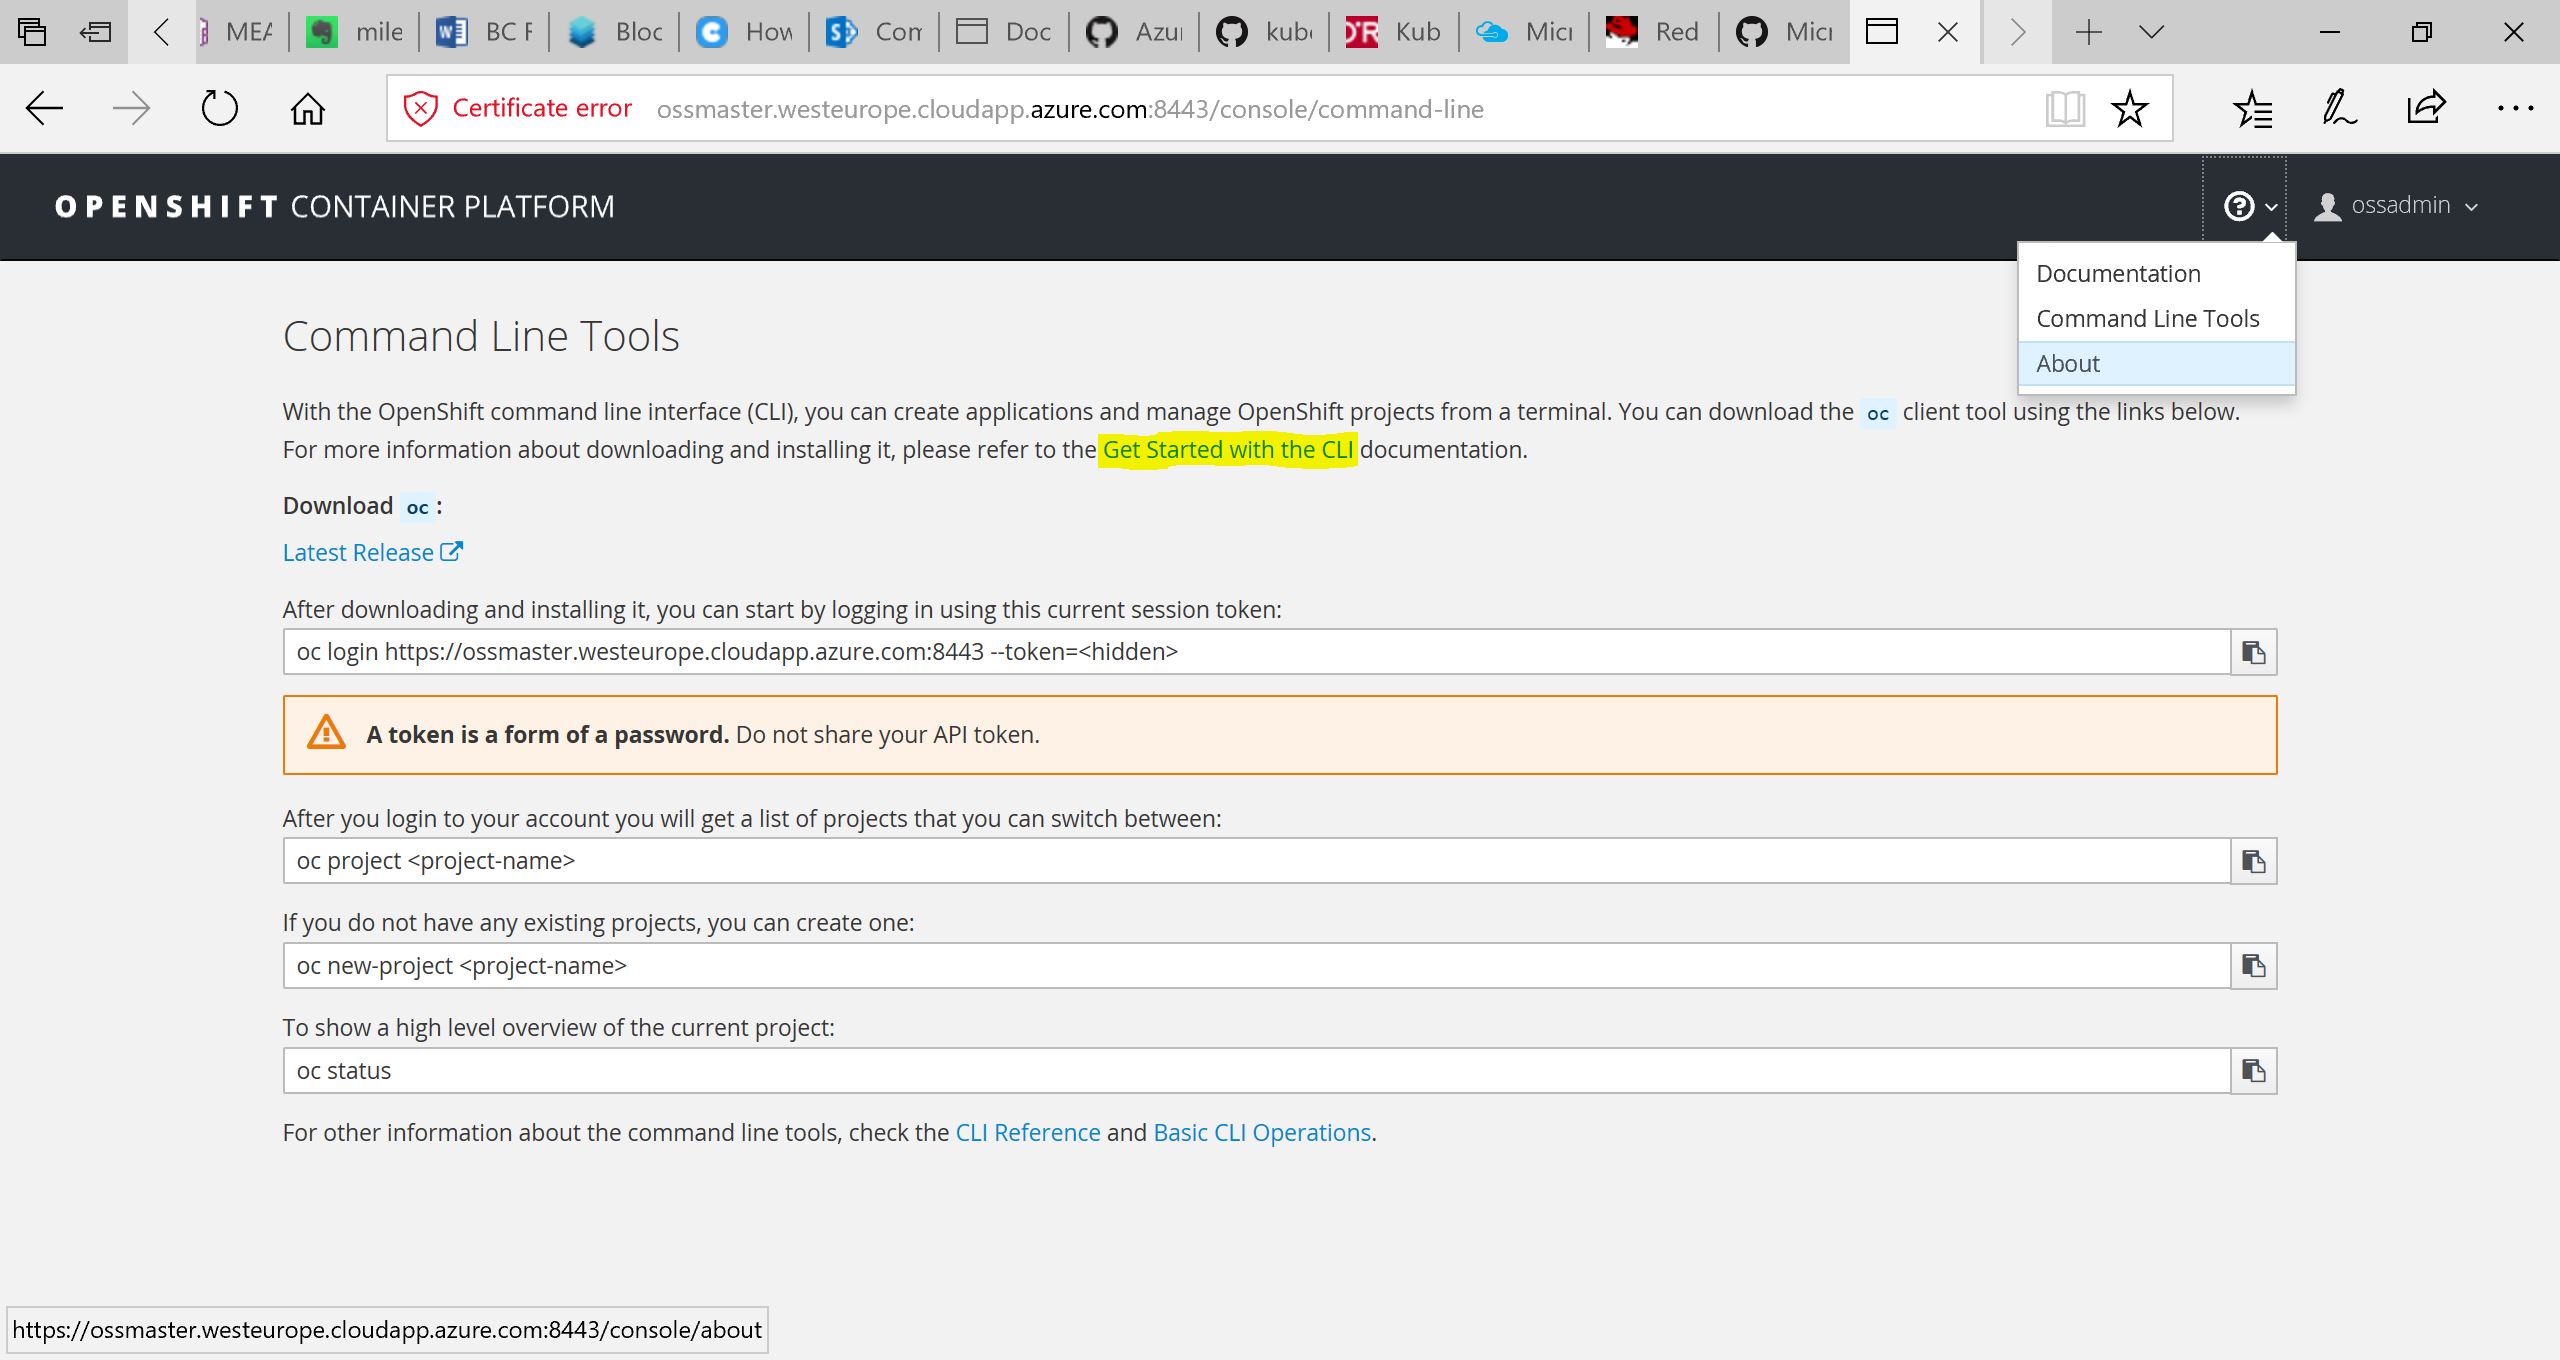The height and width of the screenshot is (1360, 2560).
Task: Add page to favorites with star icon
Action: tap(2129, 108)
